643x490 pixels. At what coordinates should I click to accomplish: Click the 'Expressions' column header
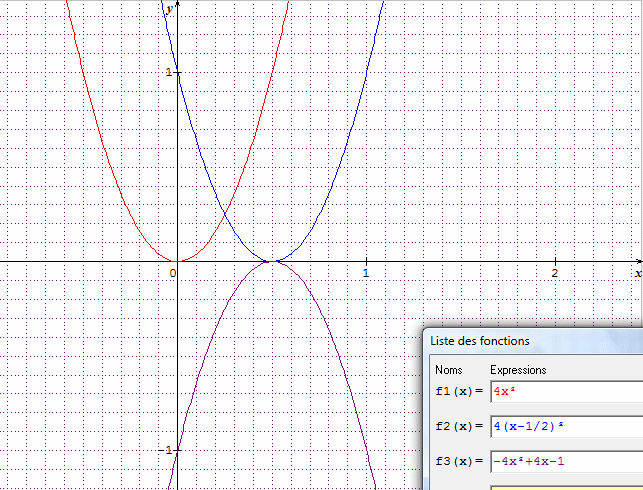tap(518, 370)
